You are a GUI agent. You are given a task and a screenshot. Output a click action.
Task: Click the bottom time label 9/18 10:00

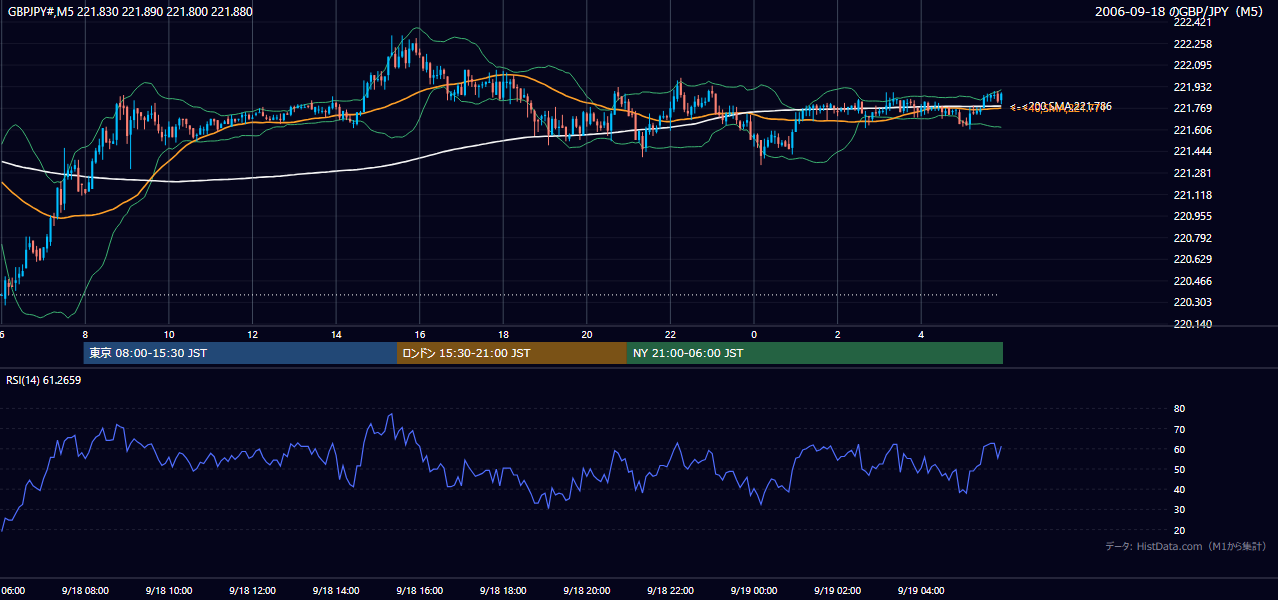(x=169, y=590)
